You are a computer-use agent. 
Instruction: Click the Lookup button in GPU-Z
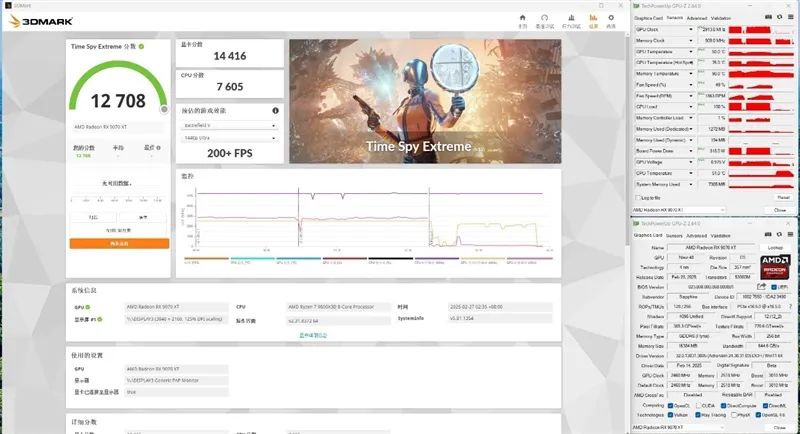(x=775, y=247)
